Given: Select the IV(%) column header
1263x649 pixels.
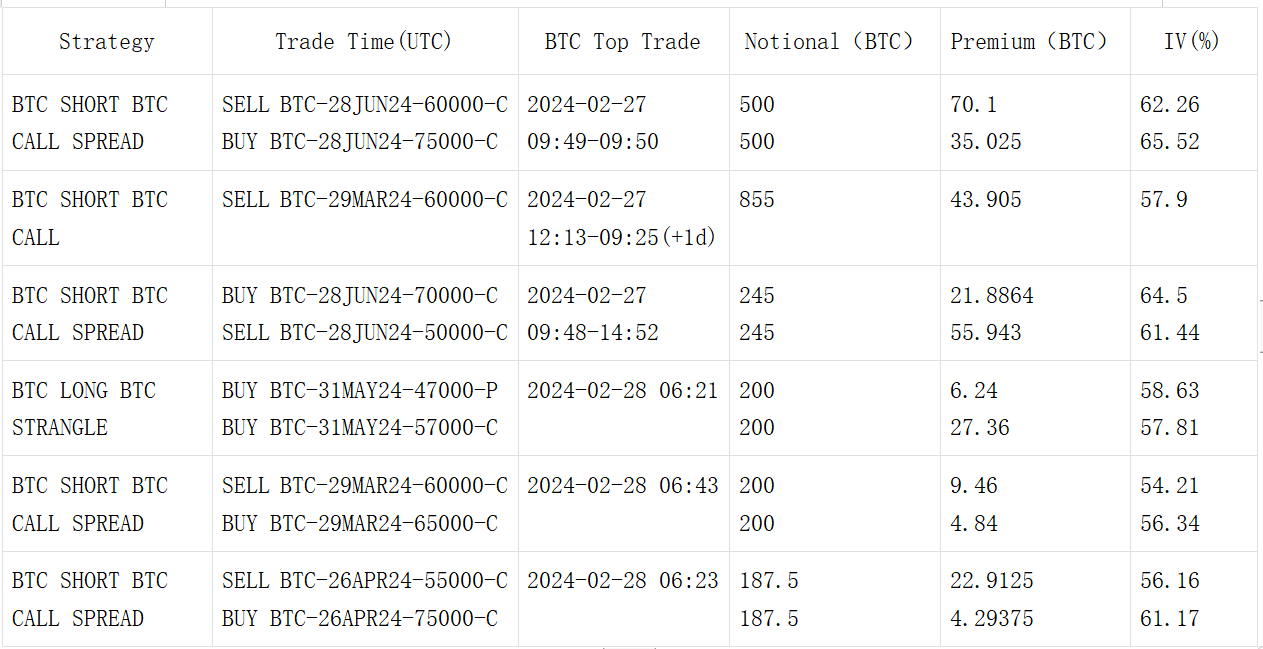Looking at the screenshot, I should coord(1192,42).
